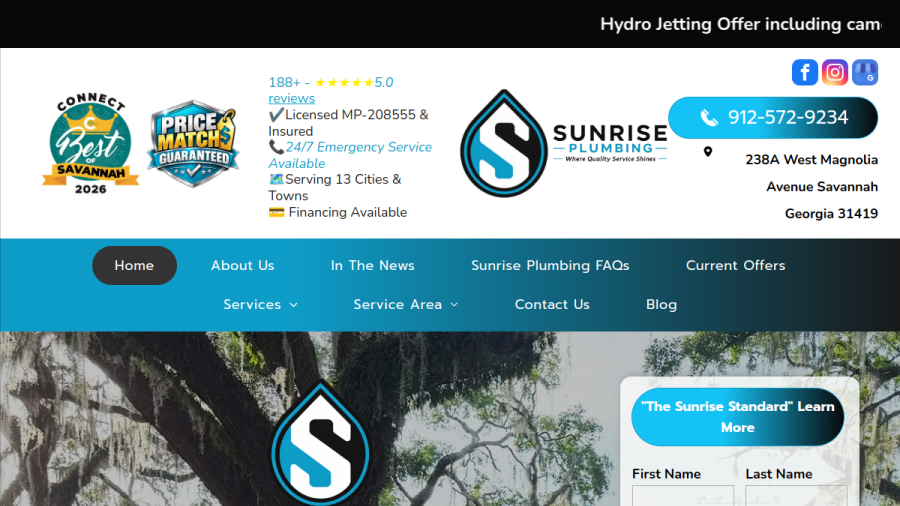This screenshot has height=506, width=900.
Task: Click the Price Match Guaranteed badge
Action: tap(193, 143)
